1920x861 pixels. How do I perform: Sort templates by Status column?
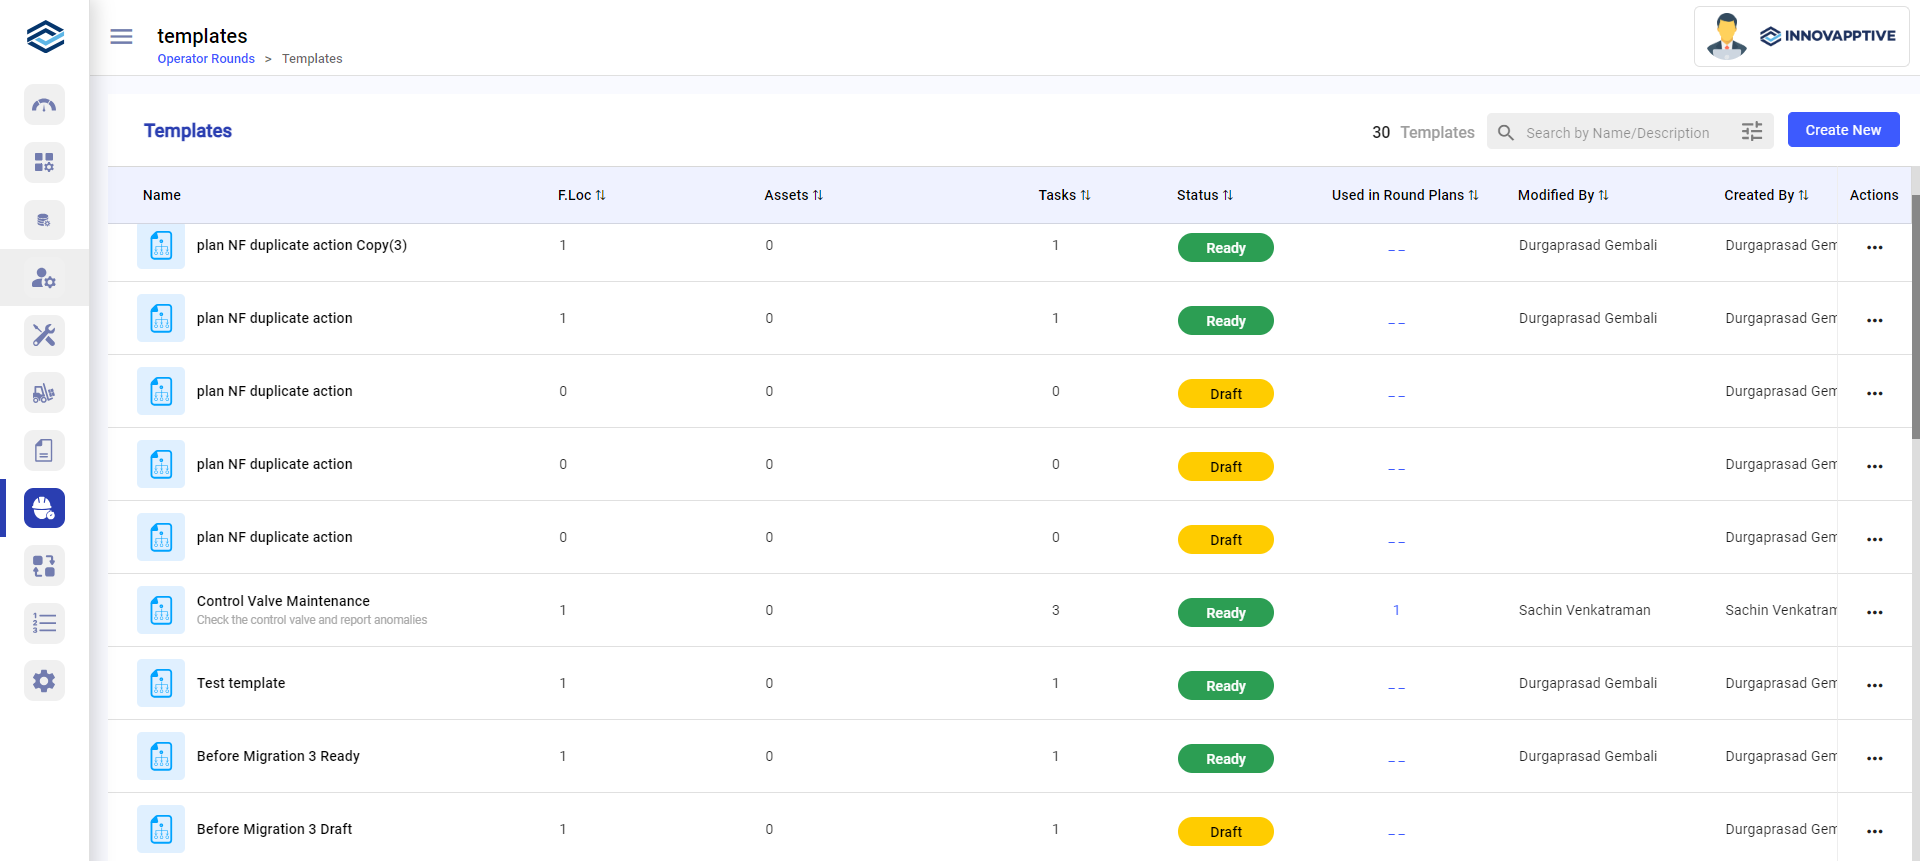point(1205,195)
